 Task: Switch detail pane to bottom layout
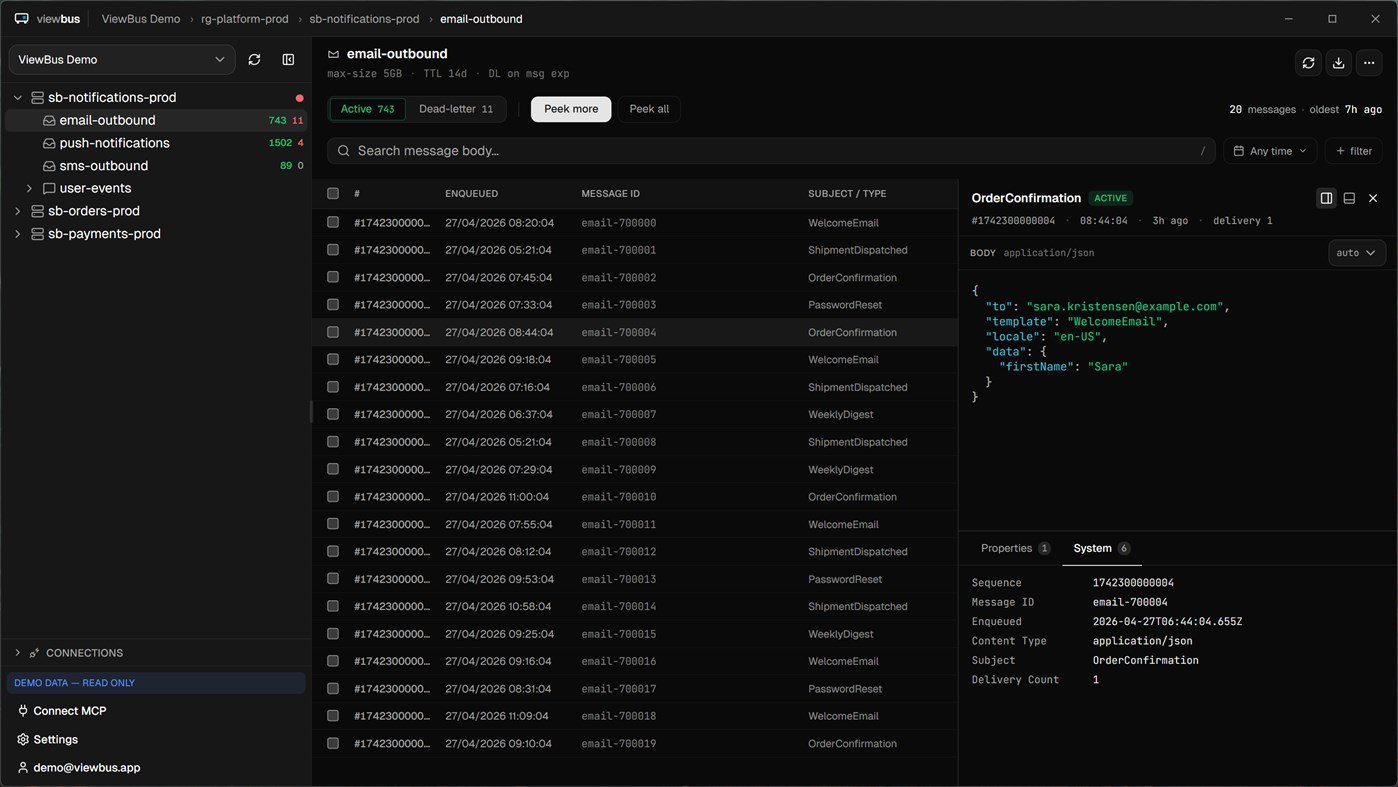click(1349, 198)
